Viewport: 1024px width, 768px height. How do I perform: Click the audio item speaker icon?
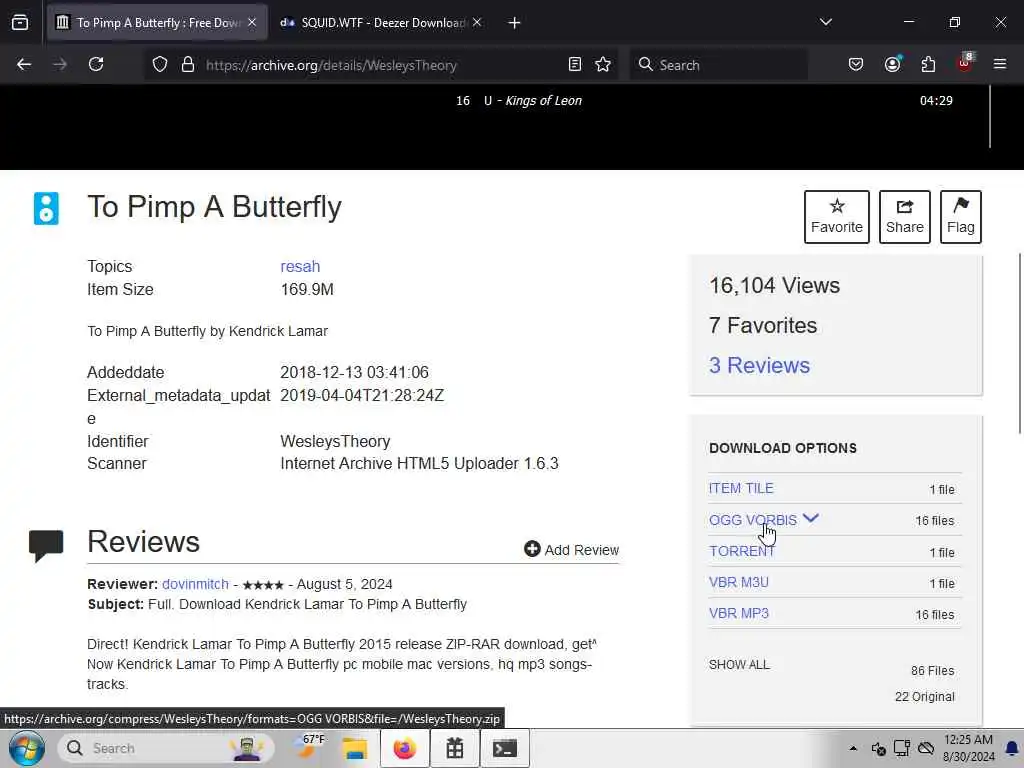(x=46, y=208)
